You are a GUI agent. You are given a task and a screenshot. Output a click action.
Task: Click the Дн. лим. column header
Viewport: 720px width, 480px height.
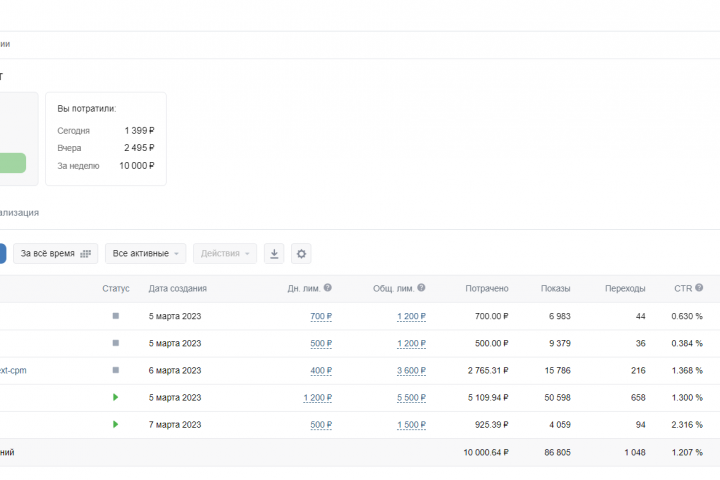[x=304, y=288]
